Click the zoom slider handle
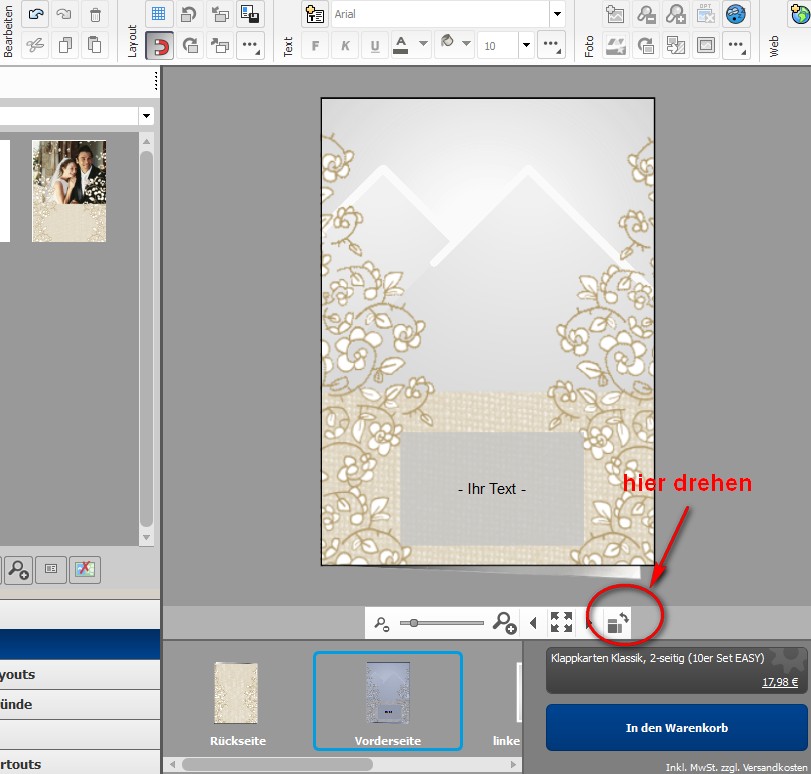 (413, 623)
